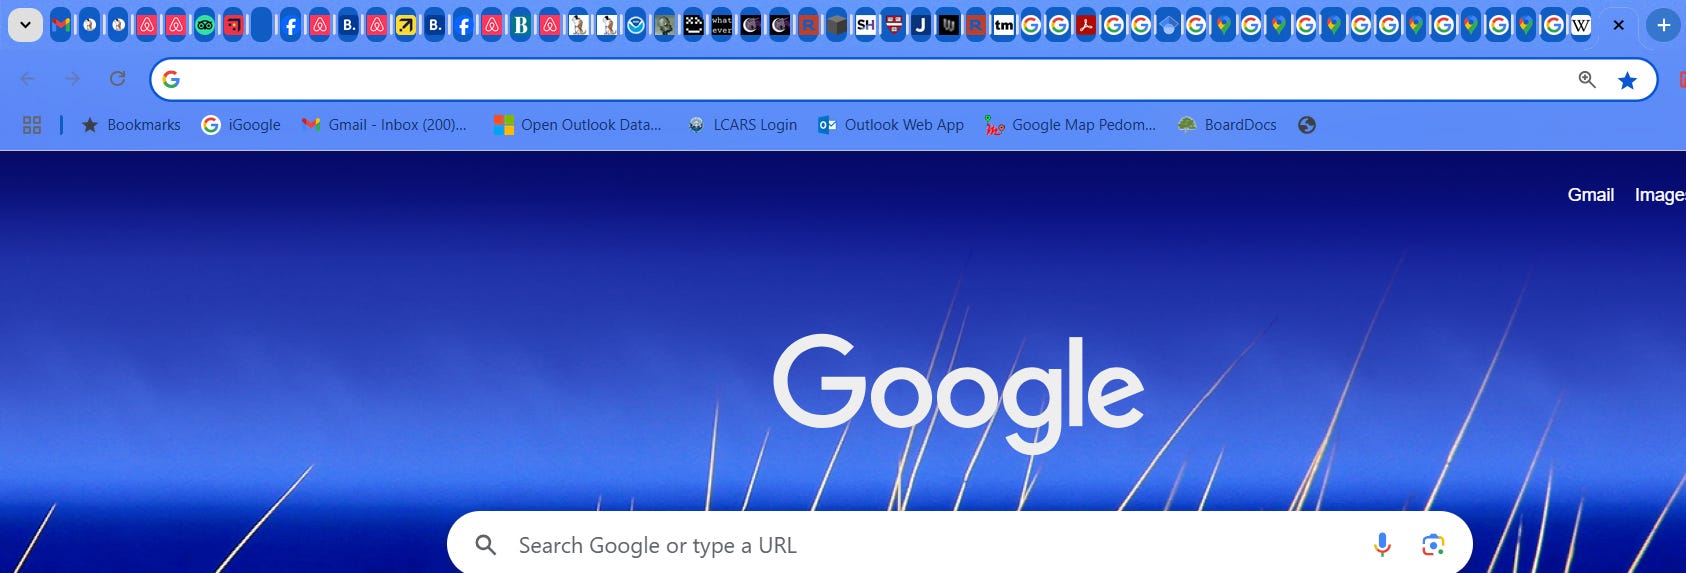Open the Gmail - Inbox (200) bookmark

pyautogui.click(x=384, y=125)
